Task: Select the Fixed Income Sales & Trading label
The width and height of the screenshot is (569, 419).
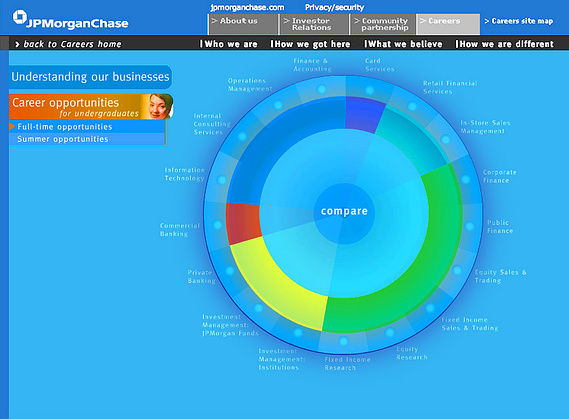Action: 470,324
